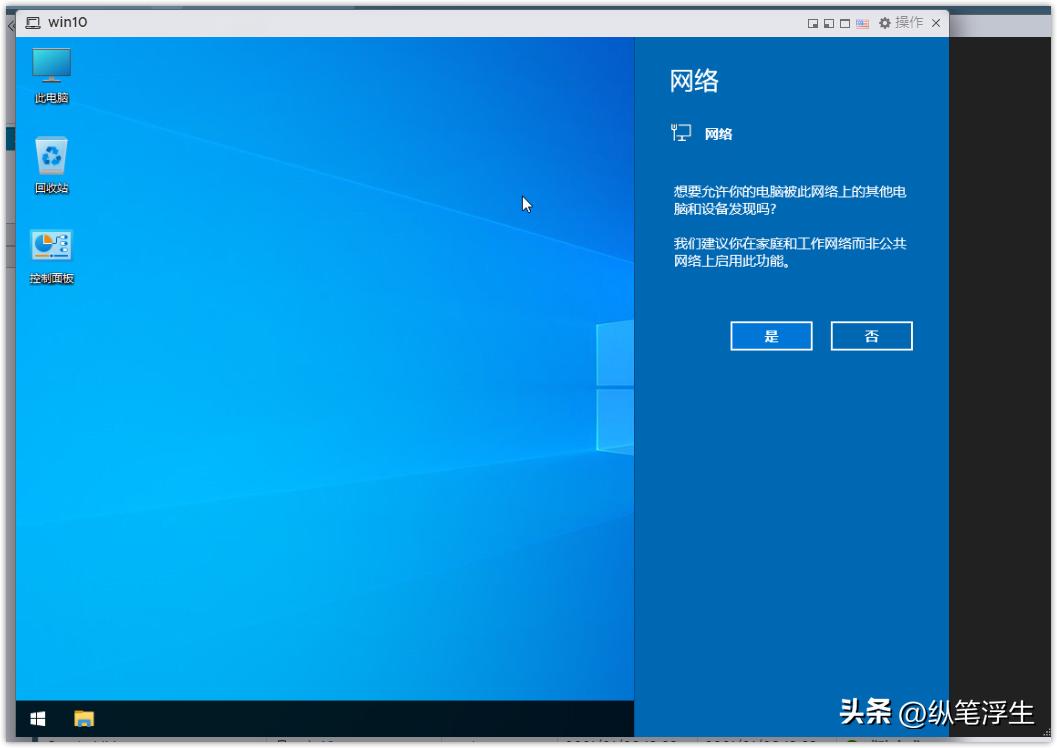Click 否 to decline network discovery

[871, 336]
